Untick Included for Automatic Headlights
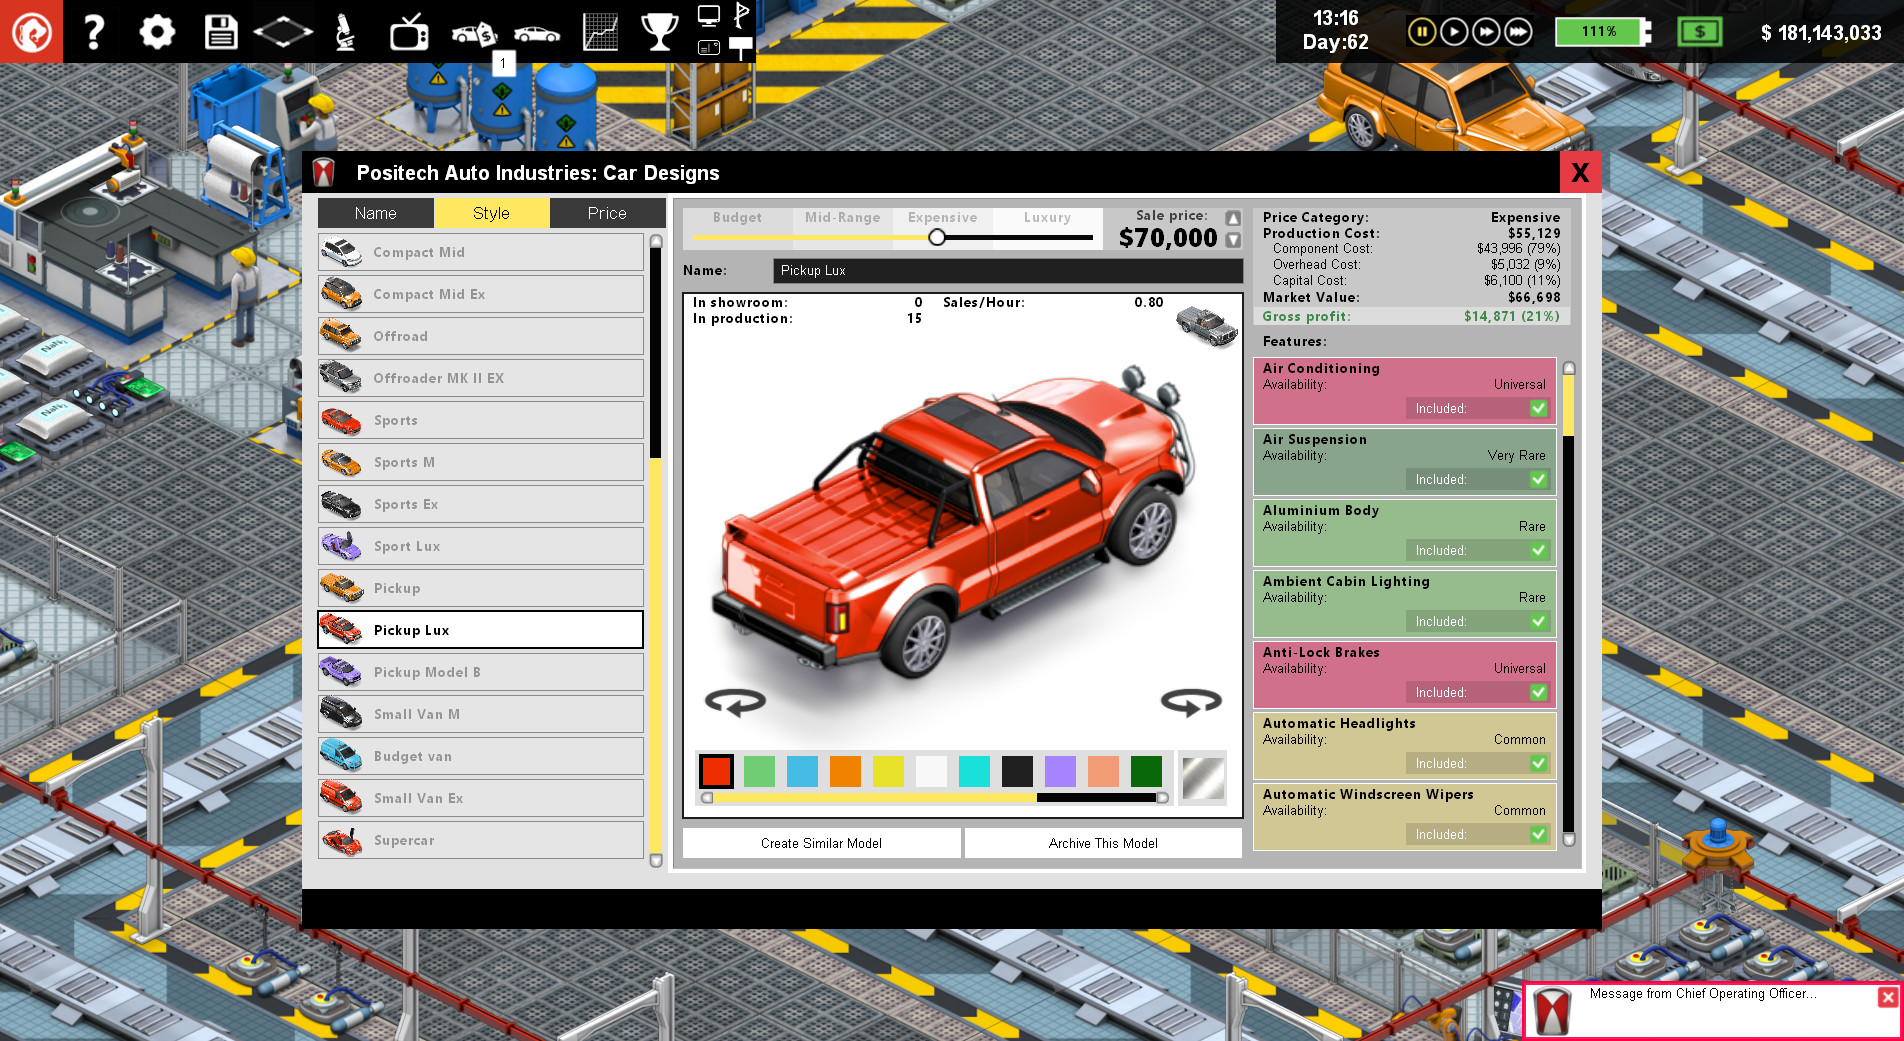This screenshot has width=1904, height=1041. pyautogui.click(x=1537, y=763)
